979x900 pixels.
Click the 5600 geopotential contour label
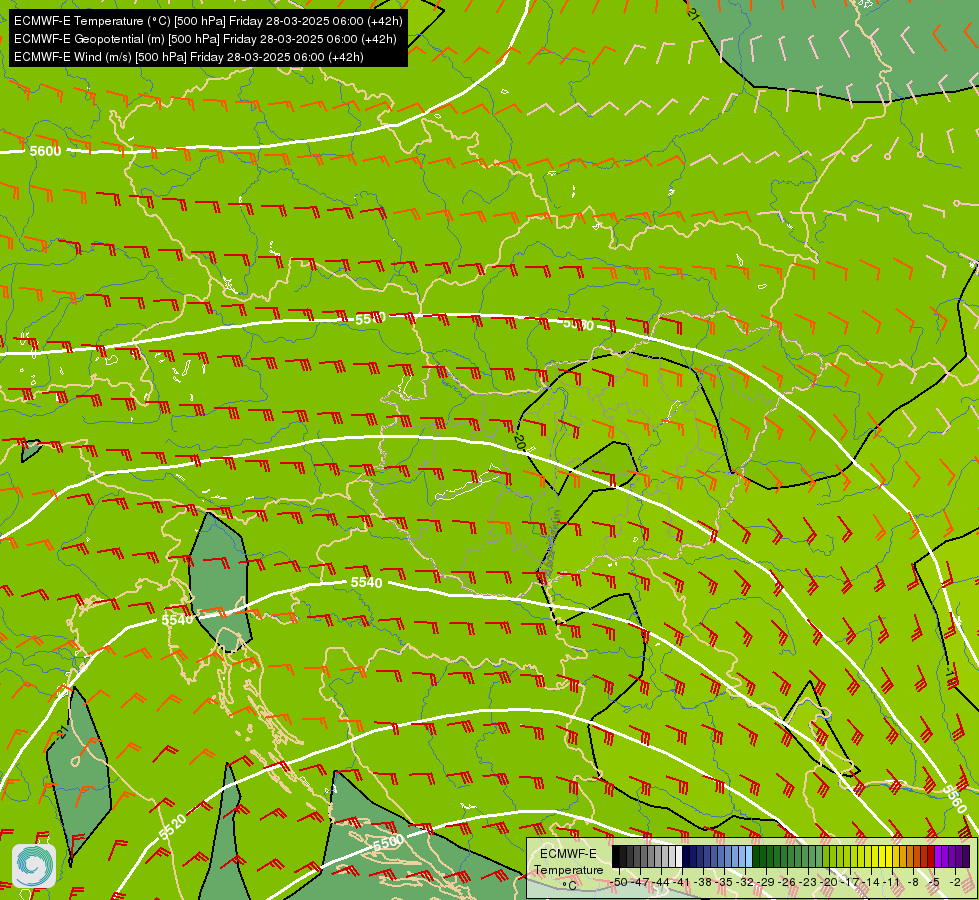tap(46, 151)
